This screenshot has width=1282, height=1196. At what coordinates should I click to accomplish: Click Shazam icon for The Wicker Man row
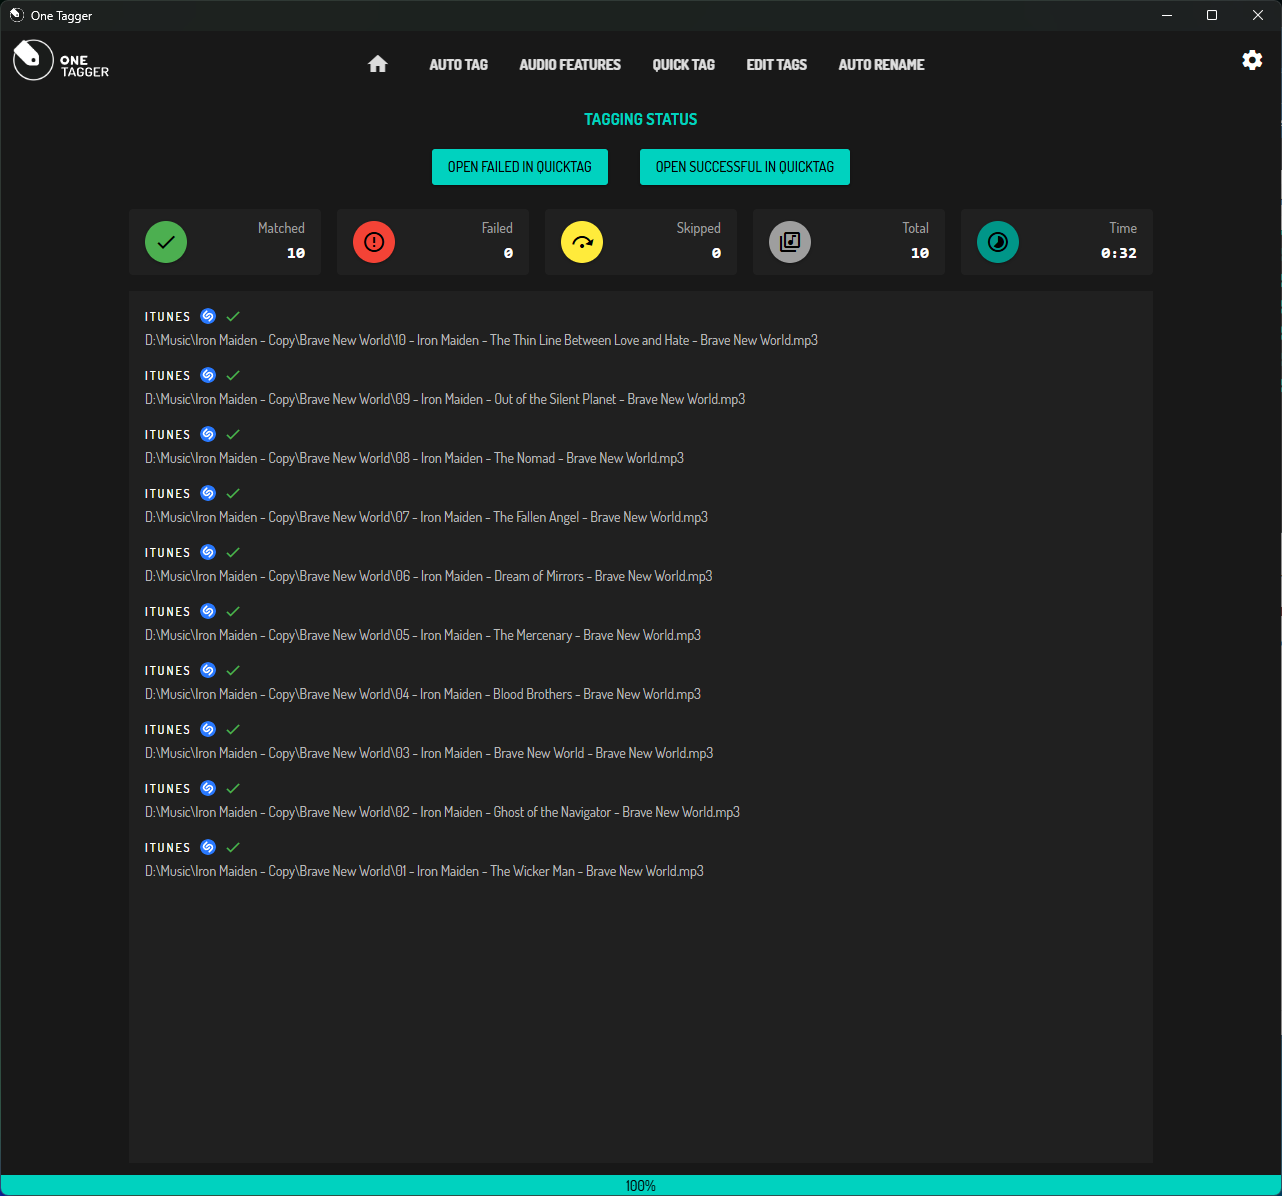[208, 847]
